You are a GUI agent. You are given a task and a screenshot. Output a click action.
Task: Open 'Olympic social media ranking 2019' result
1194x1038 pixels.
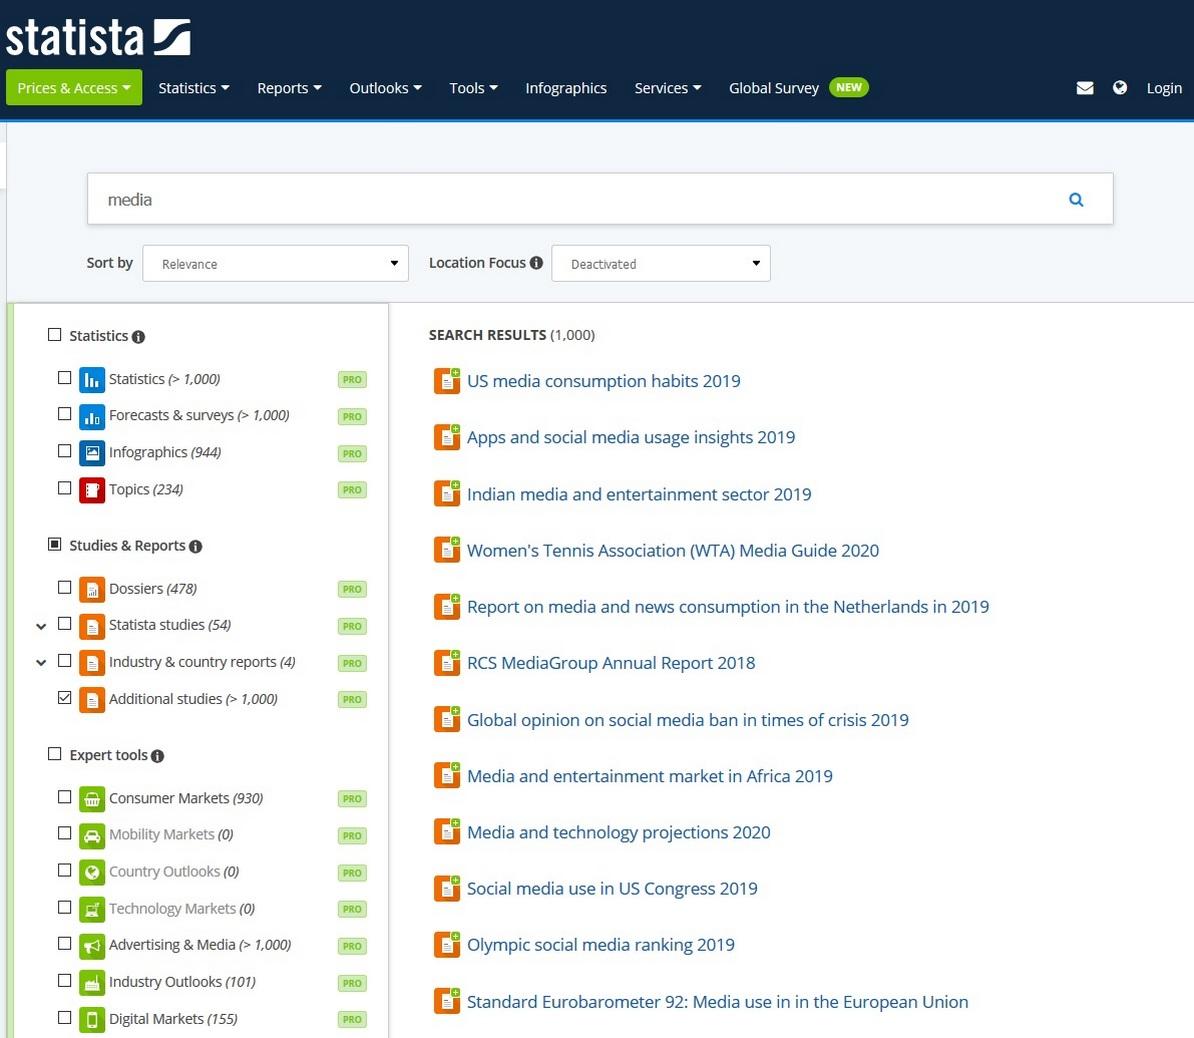pyautogui.click(x=601, y=945)
